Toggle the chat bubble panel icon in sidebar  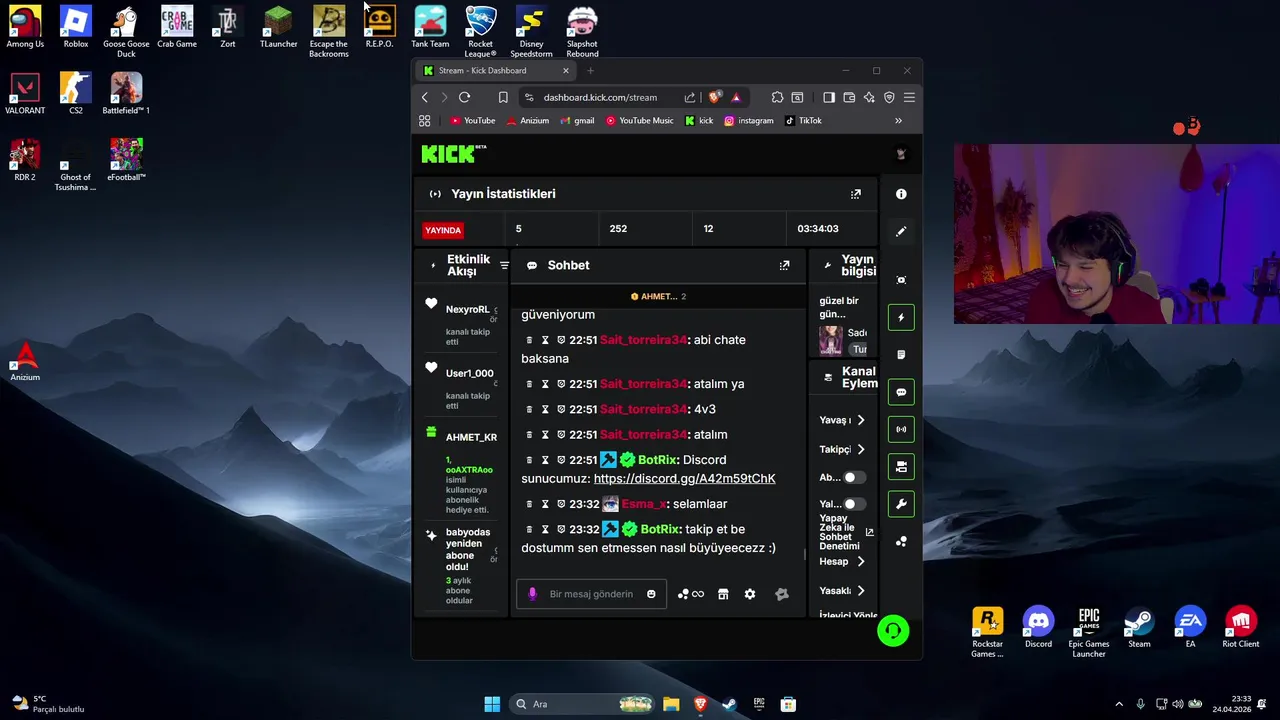901,392
